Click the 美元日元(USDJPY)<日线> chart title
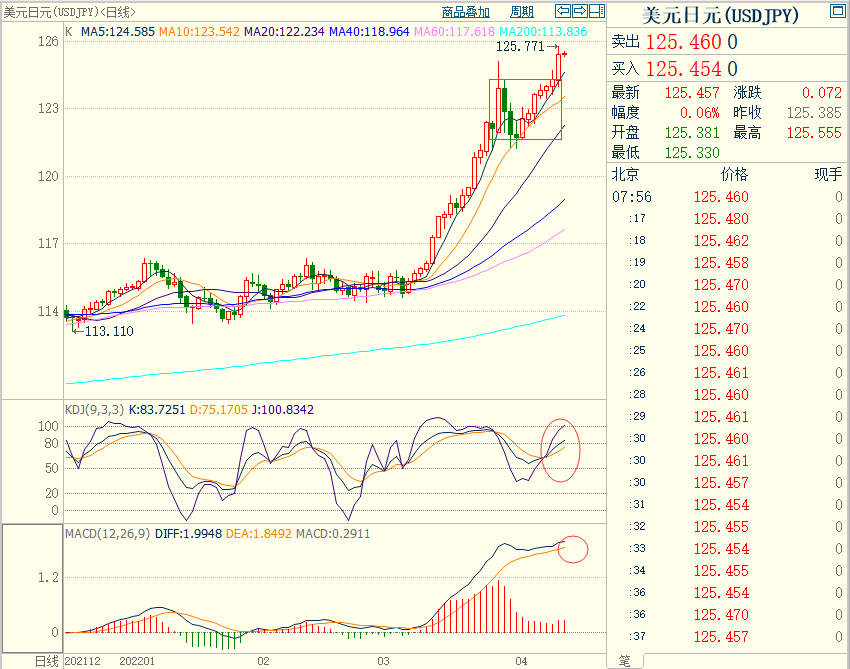 [70, 12]
